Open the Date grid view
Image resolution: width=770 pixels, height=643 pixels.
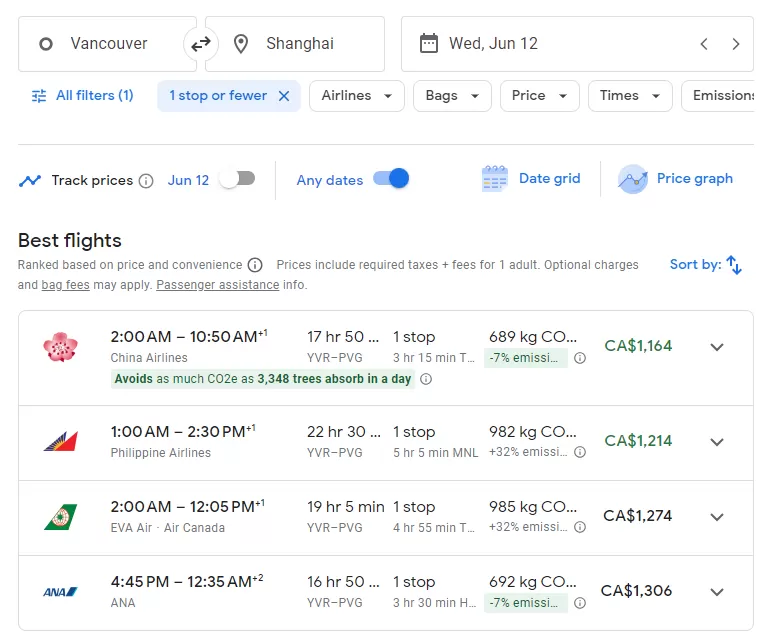[531, 179]
